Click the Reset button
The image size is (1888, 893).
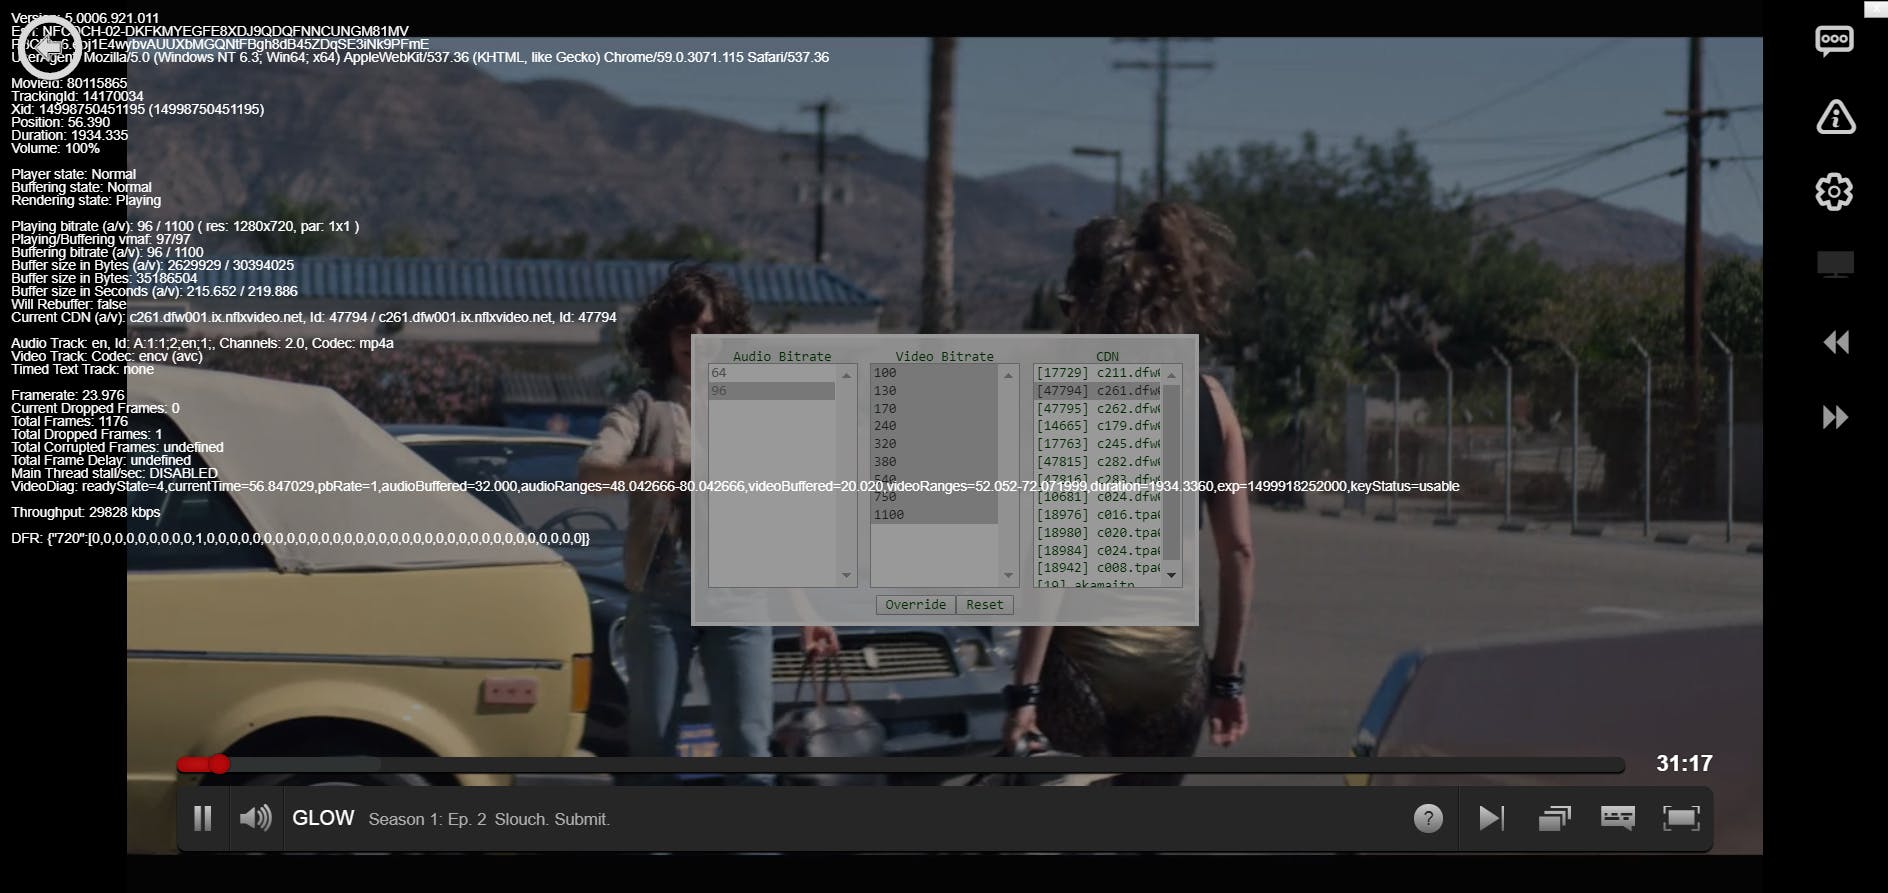[985, 605]
